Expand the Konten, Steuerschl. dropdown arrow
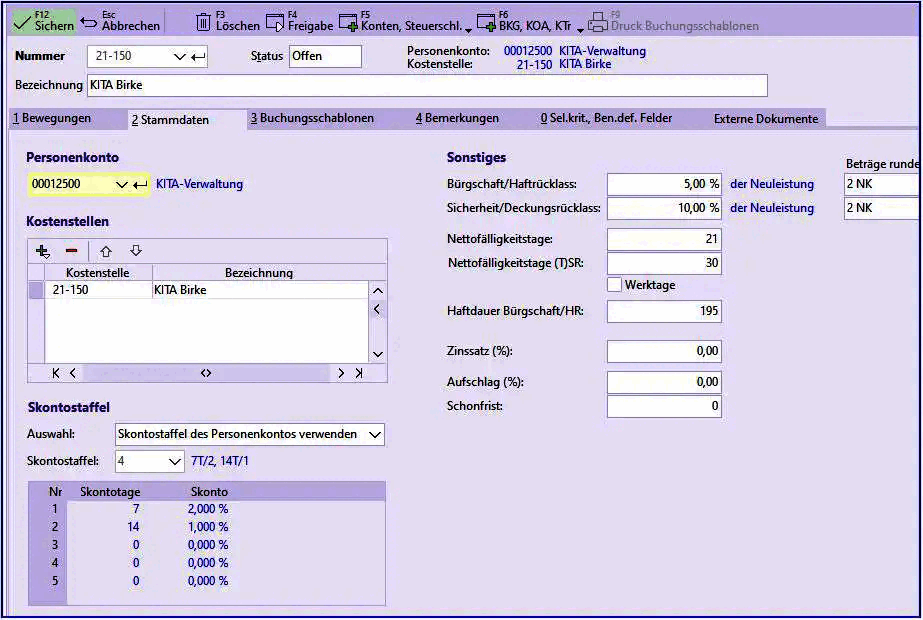The image size is (923, 620). click(469, 29)
